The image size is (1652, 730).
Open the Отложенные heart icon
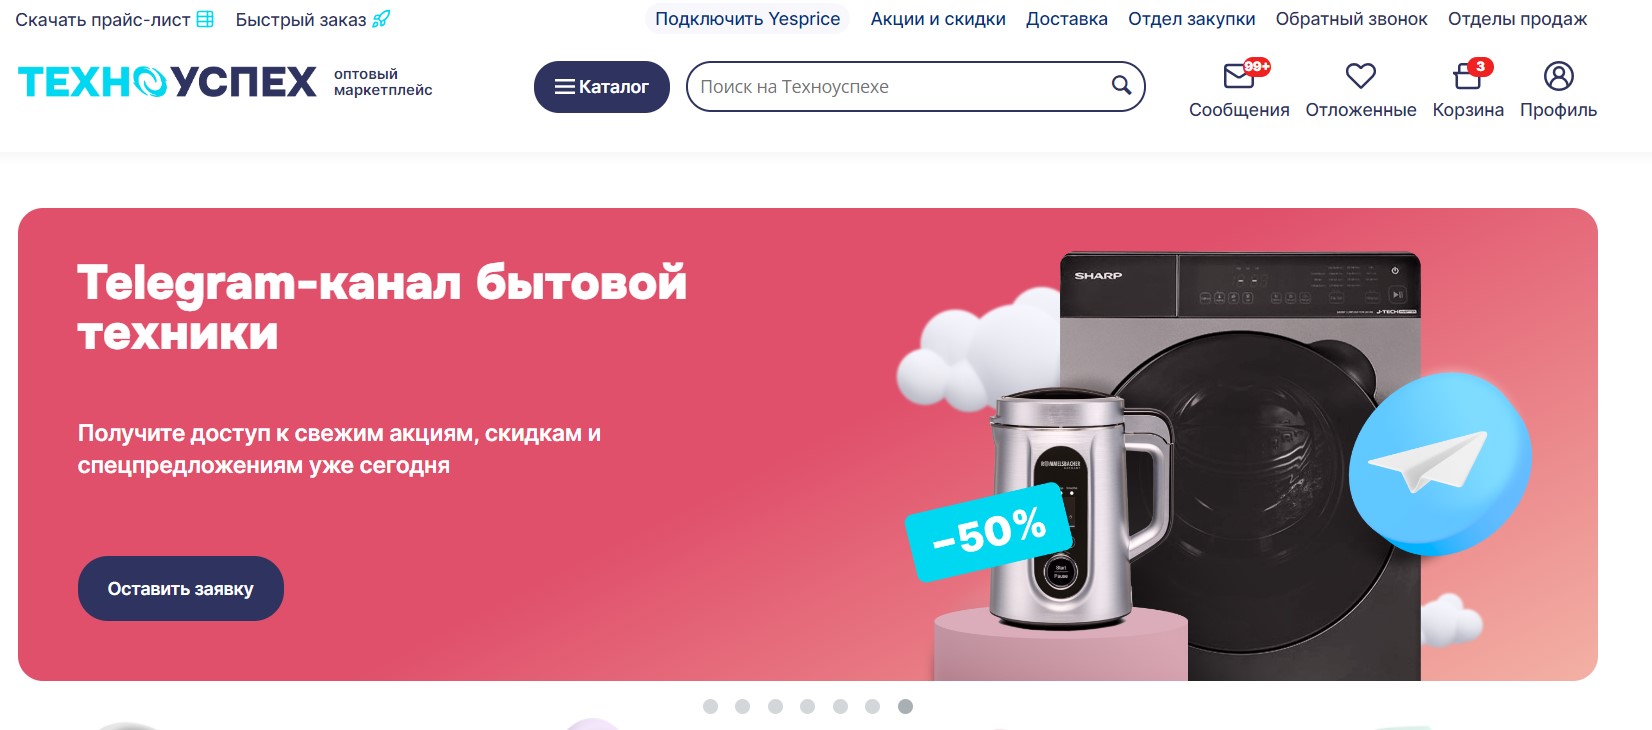(x=1360, y=76)
